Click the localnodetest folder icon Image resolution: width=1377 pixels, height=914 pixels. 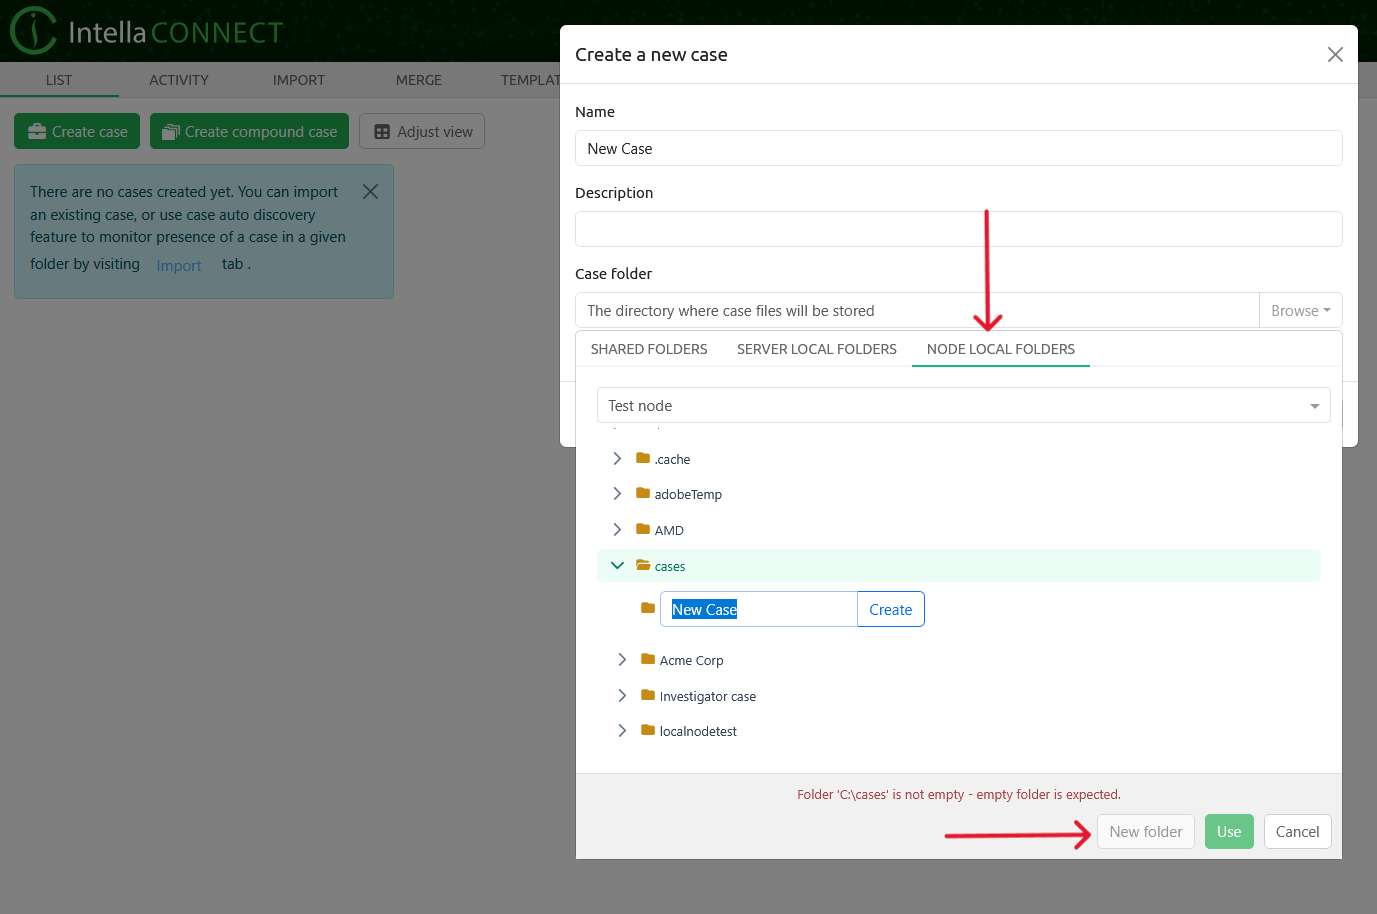pos(648,730)
